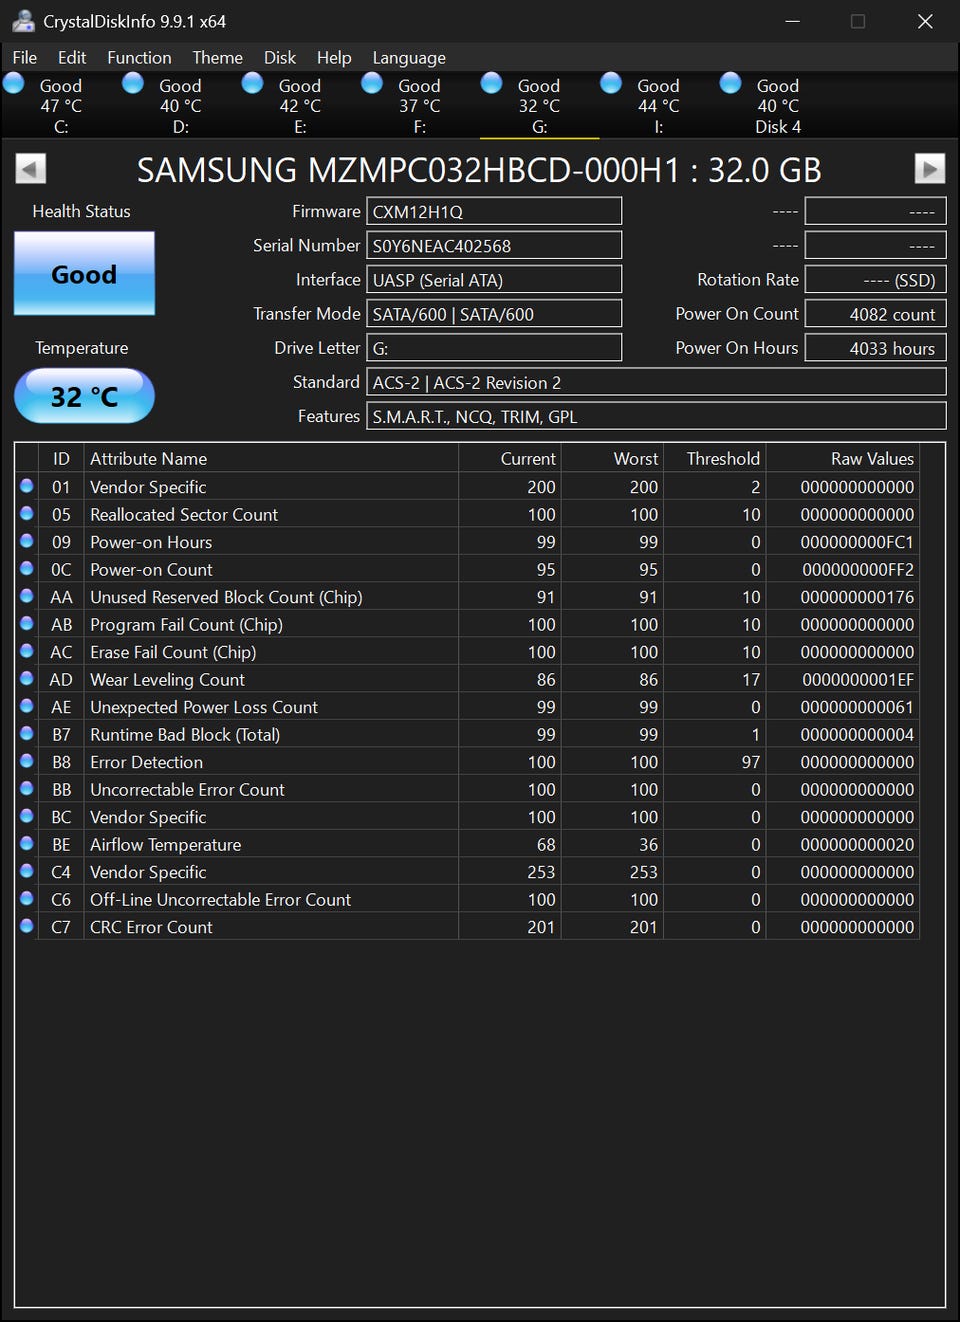Select Disk 4 status orb

tap(731, 83)
